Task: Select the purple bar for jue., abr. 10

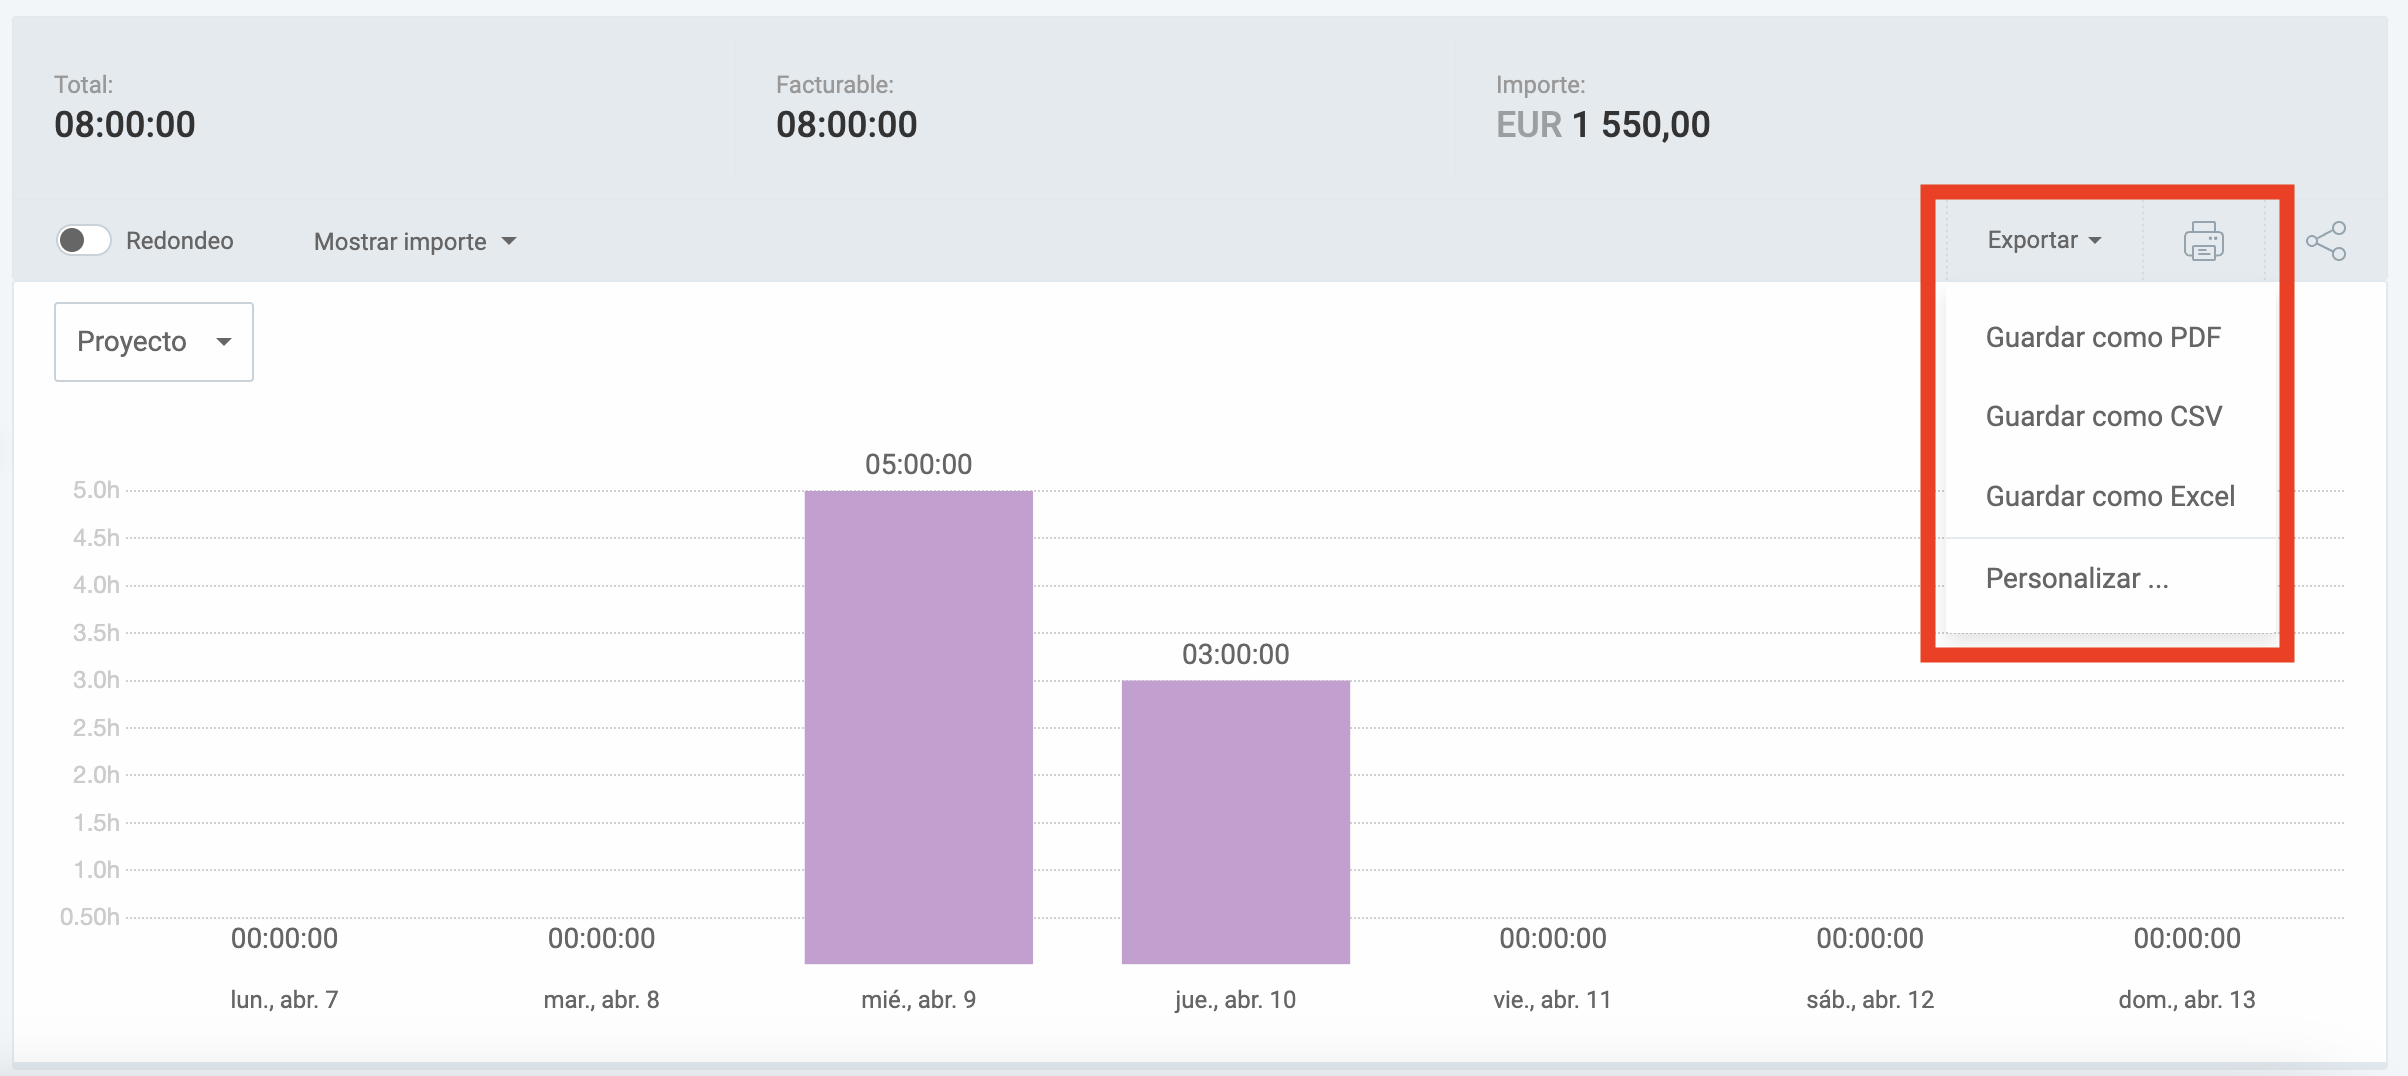Action: click(x=1235, y=822)
